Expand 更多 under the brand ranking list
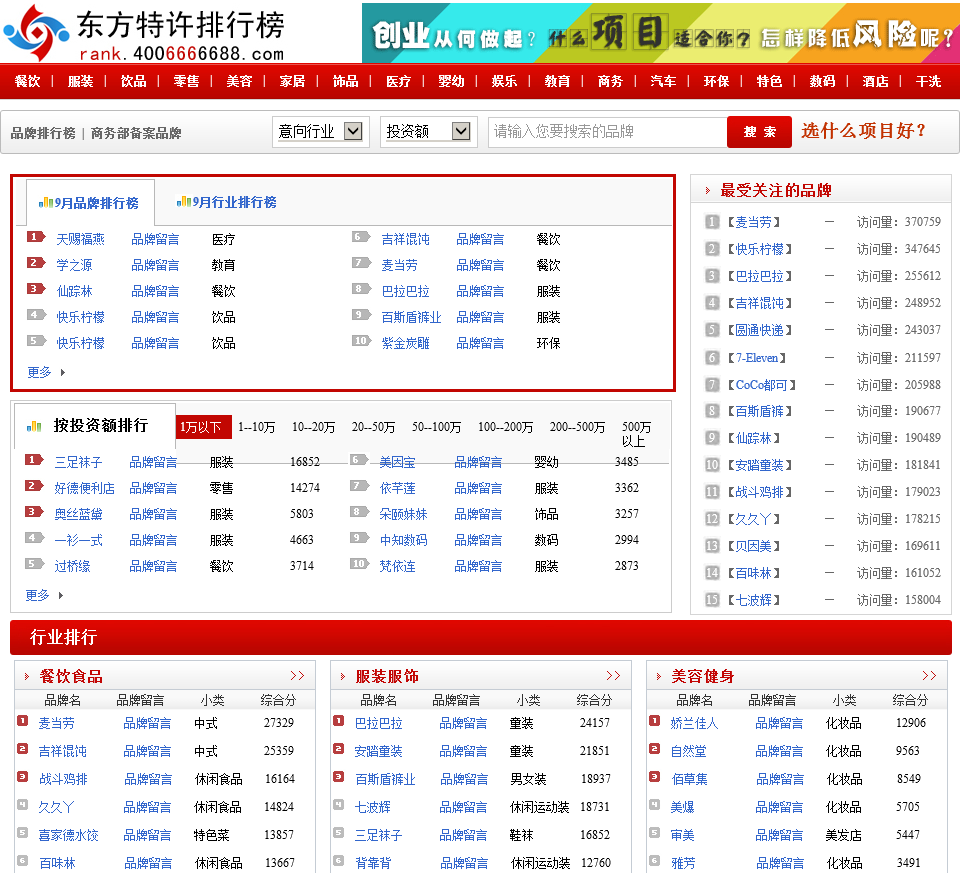 click(45, 372)
